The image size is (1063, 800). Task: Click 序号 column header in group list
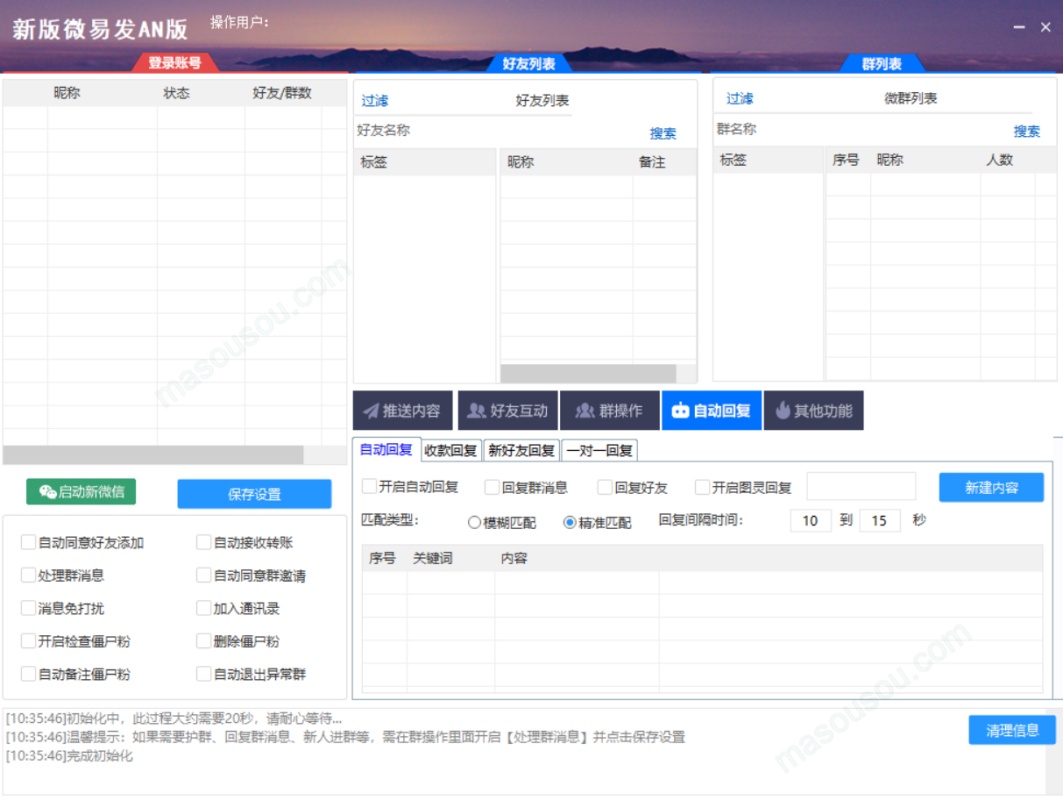(845, 160)
